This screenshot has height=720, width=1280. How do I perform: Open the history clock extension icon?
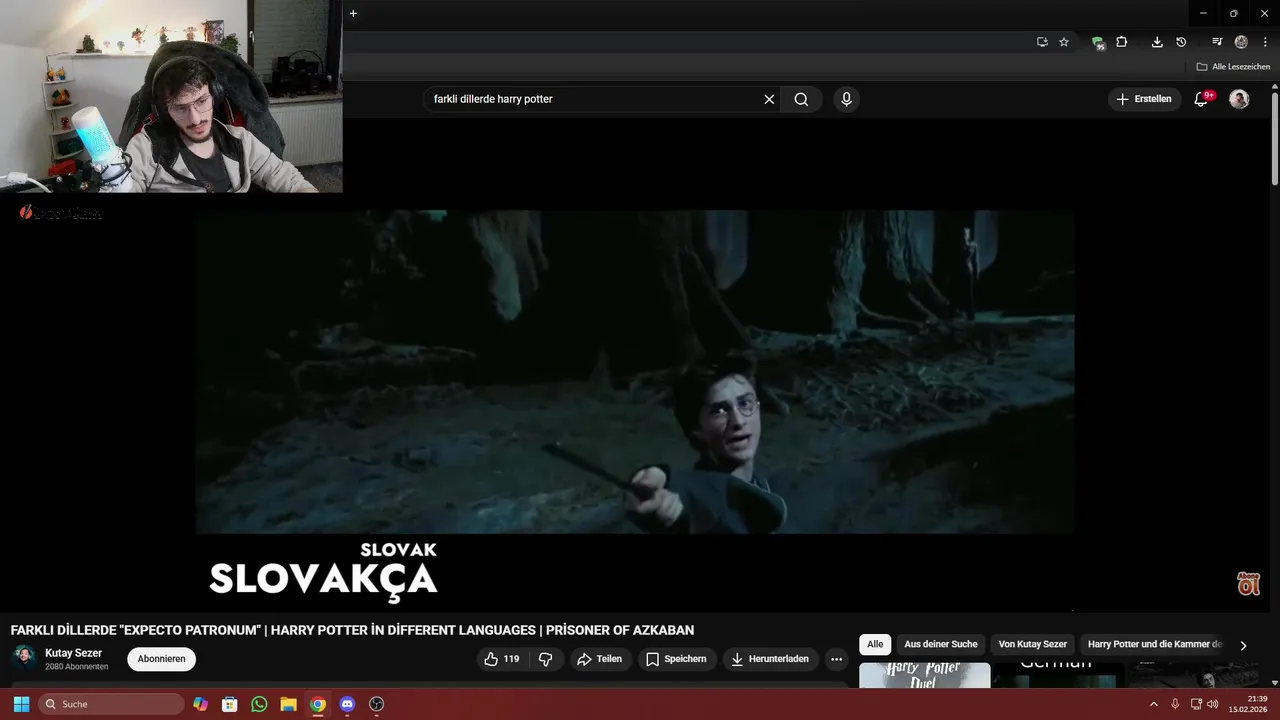[x=1181, y=42]
